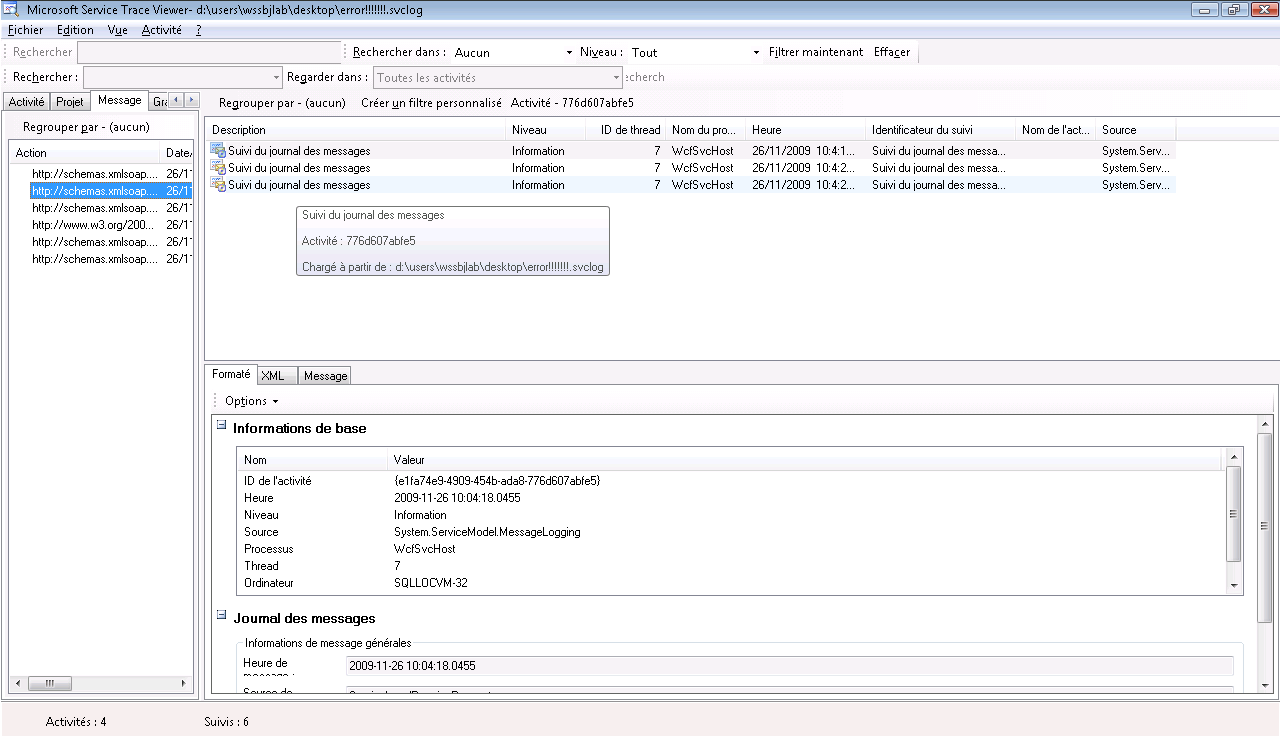Switch to the Activité tab
1282x736 pixels.
(x=27, y=102)
